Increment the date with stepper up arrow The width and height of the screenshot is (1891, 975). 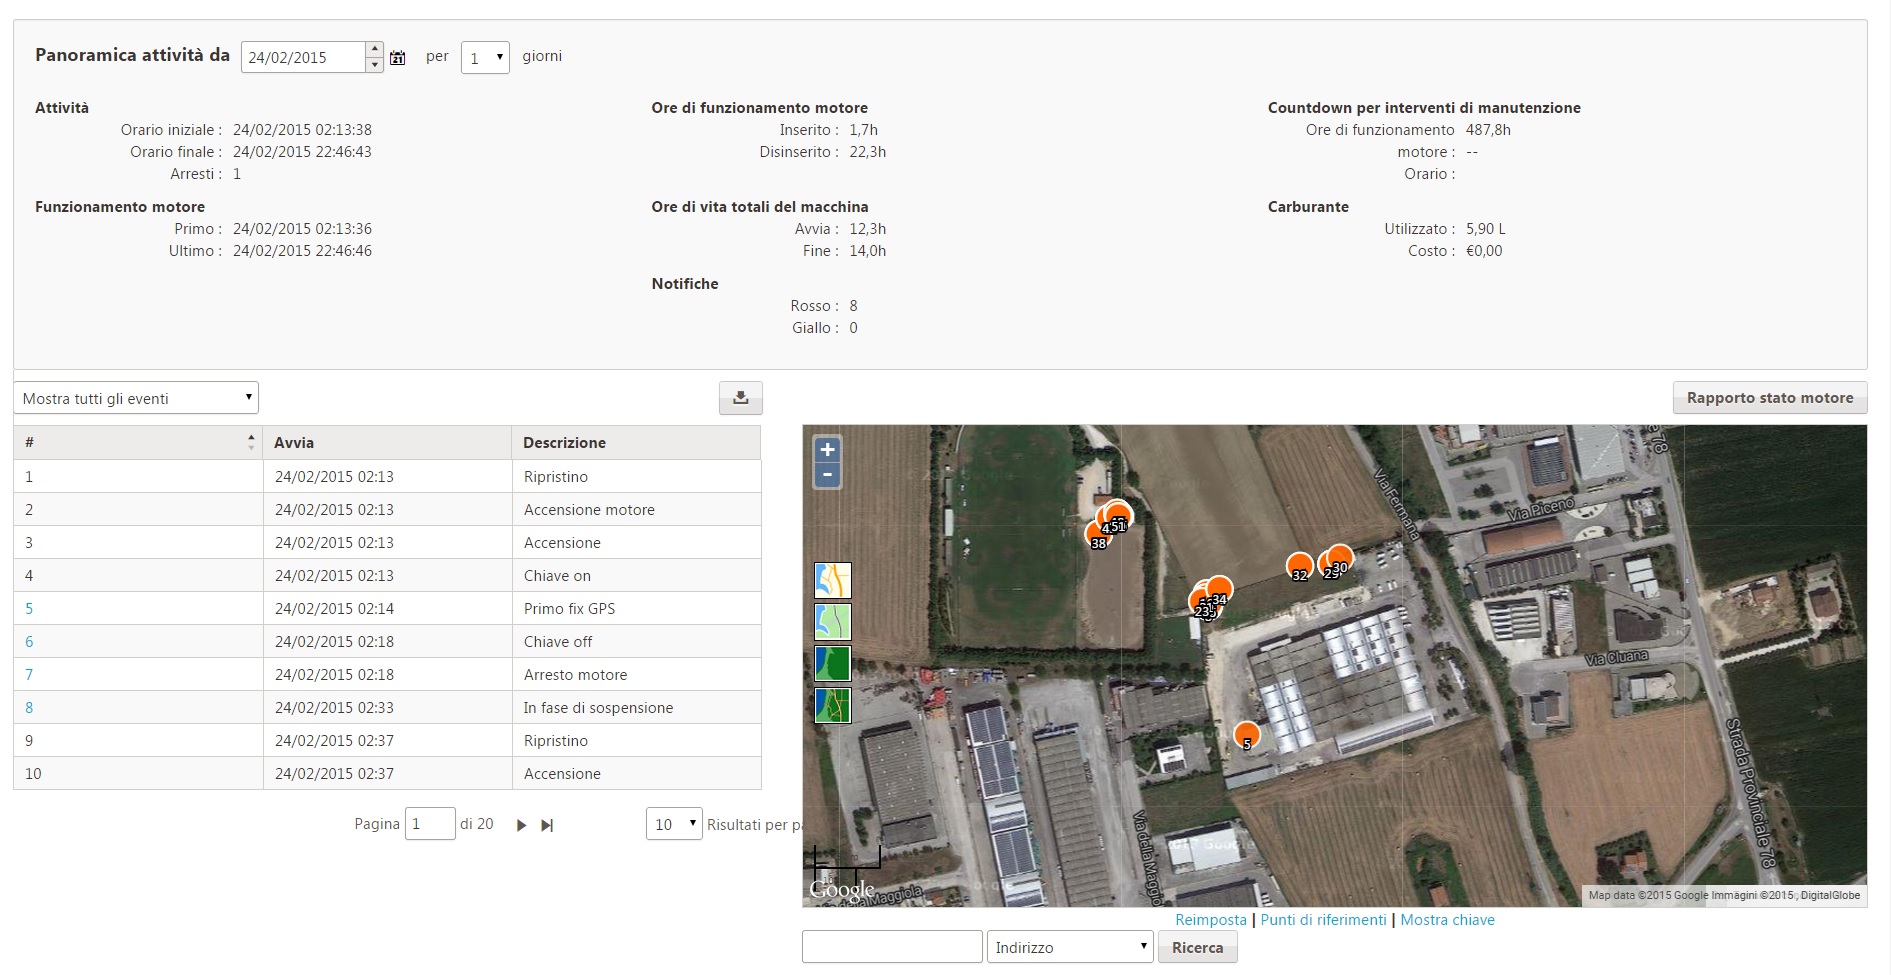tap(374, 49)
